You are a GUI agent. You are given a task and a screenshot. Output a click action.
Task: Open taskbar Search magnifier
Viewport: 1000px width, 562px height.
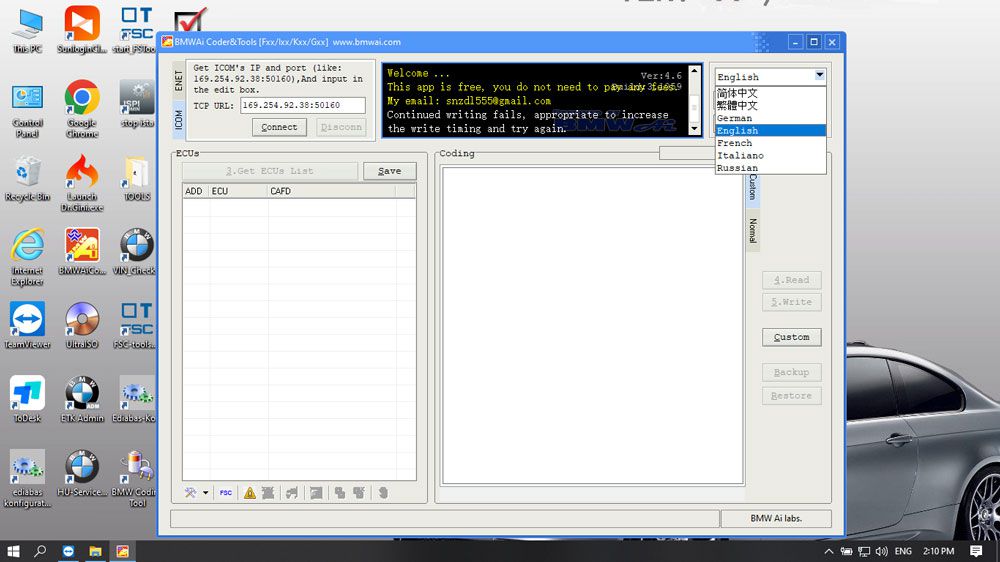click(40, 551)
